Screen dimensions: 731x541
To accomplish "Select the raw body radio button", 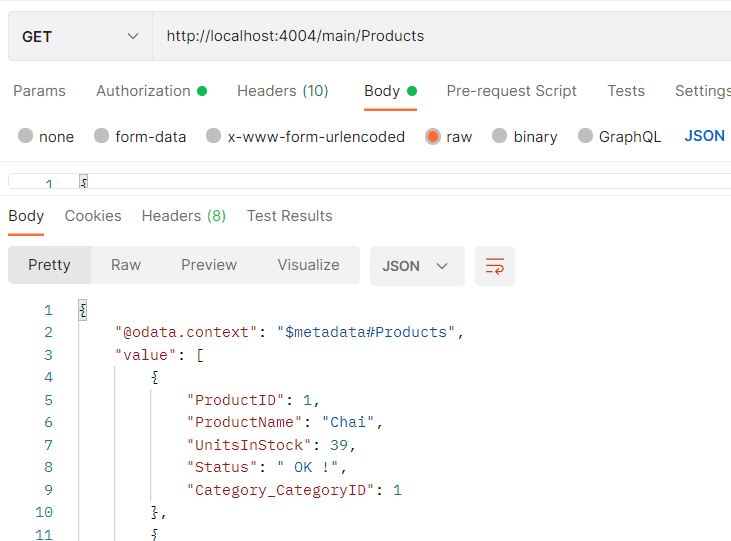I will pos(433,136).
